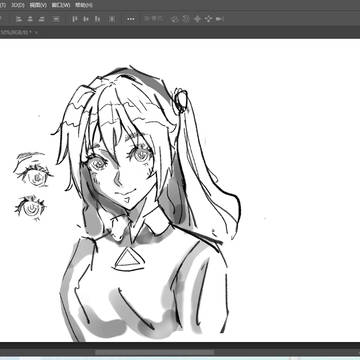
Task: Open the 3D(D) menu
Action: point(18,5)
